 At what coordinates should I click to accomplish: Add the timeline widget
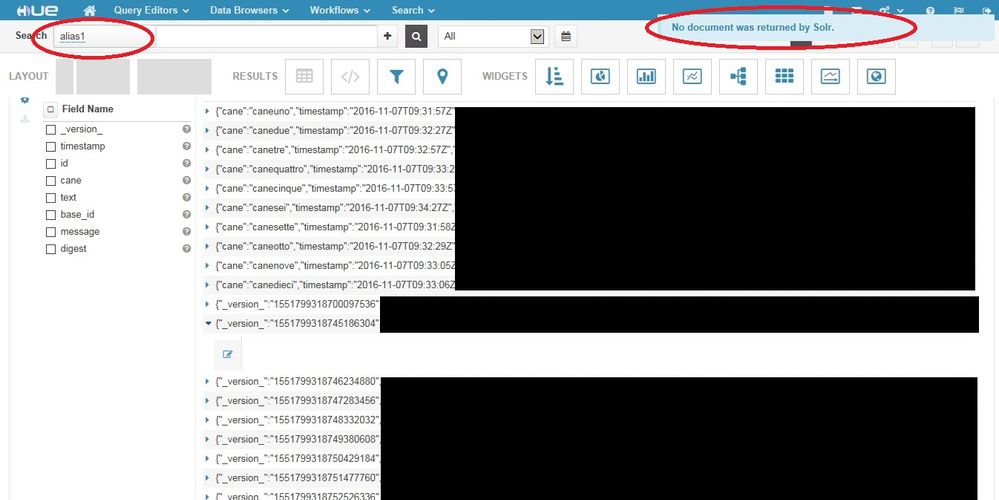tap(830, 76)
